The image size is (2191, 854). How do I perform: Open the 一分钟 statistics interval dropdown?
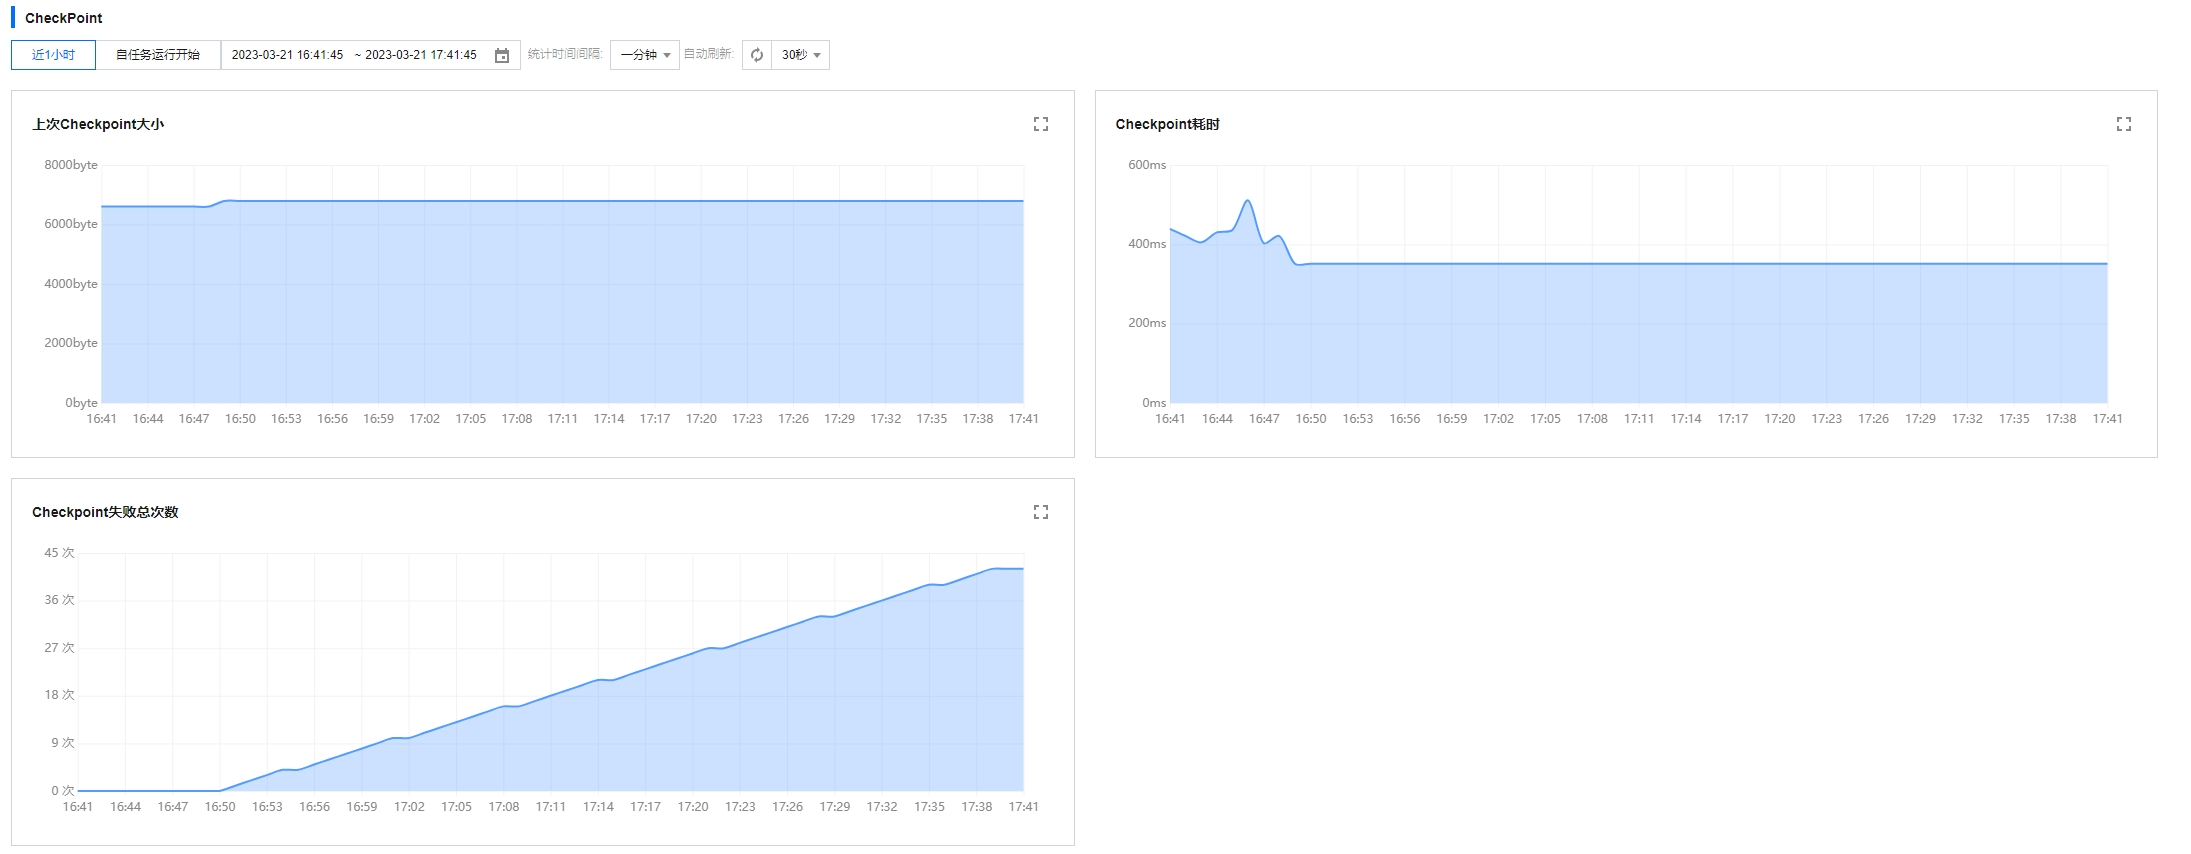(x=645, y=55)
